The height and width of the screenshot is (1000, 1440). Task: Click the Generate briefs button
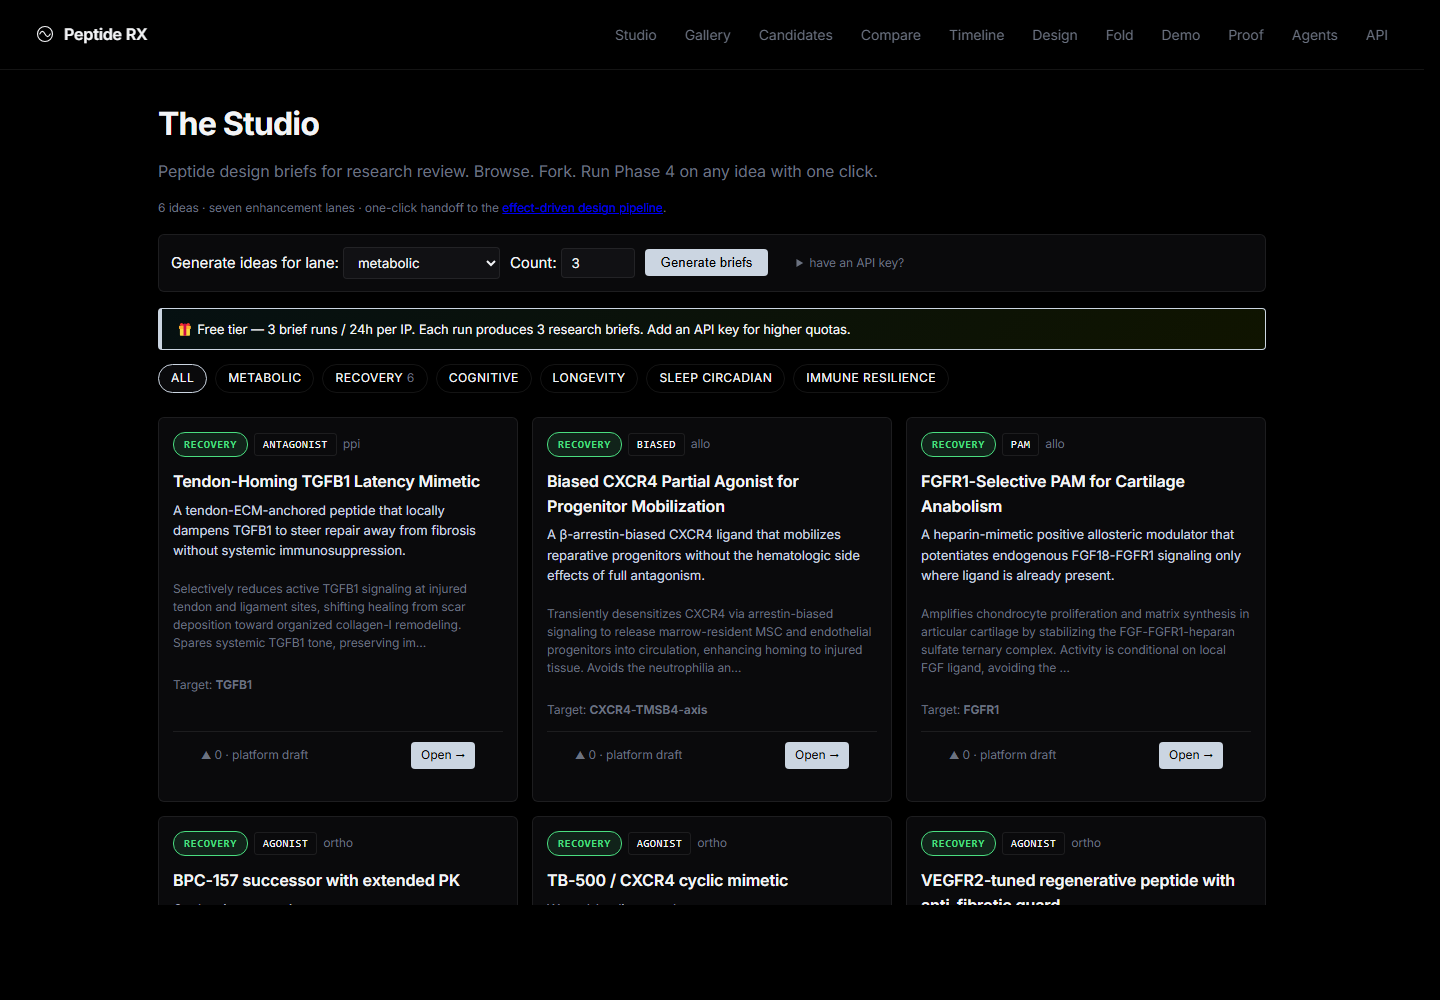click(706, 263)
